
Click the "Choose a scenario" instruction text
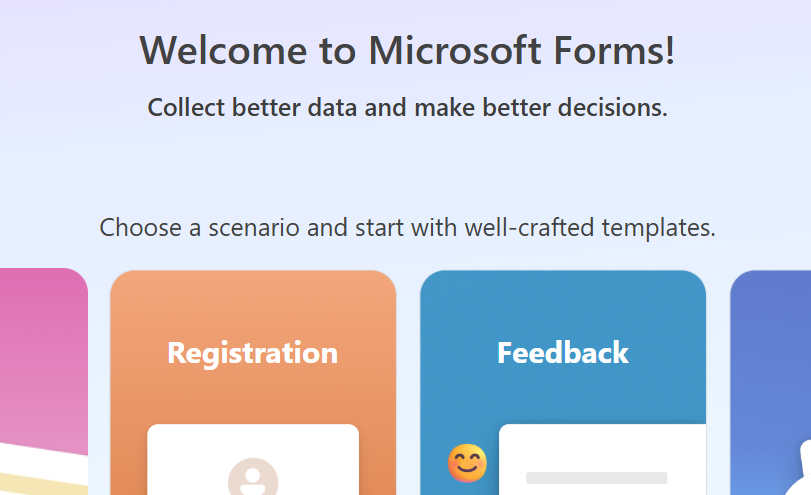(x=407, y=228)
